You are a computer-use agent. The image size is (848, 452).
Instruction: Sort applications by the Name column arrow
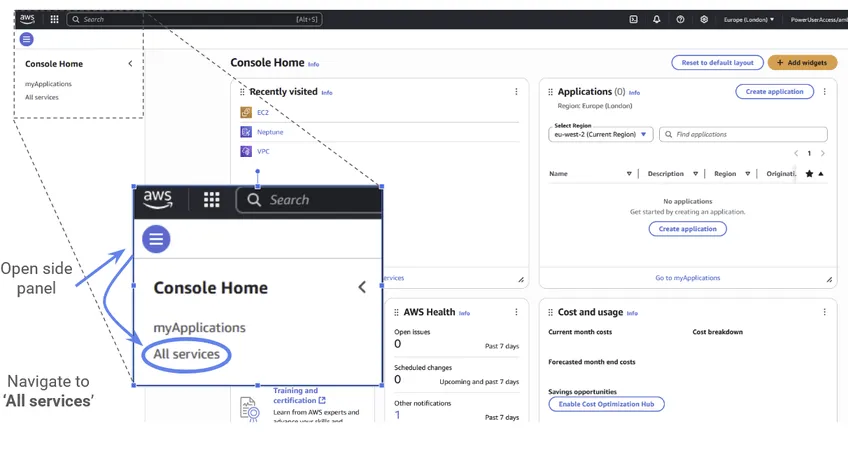(x=629, y=174)
